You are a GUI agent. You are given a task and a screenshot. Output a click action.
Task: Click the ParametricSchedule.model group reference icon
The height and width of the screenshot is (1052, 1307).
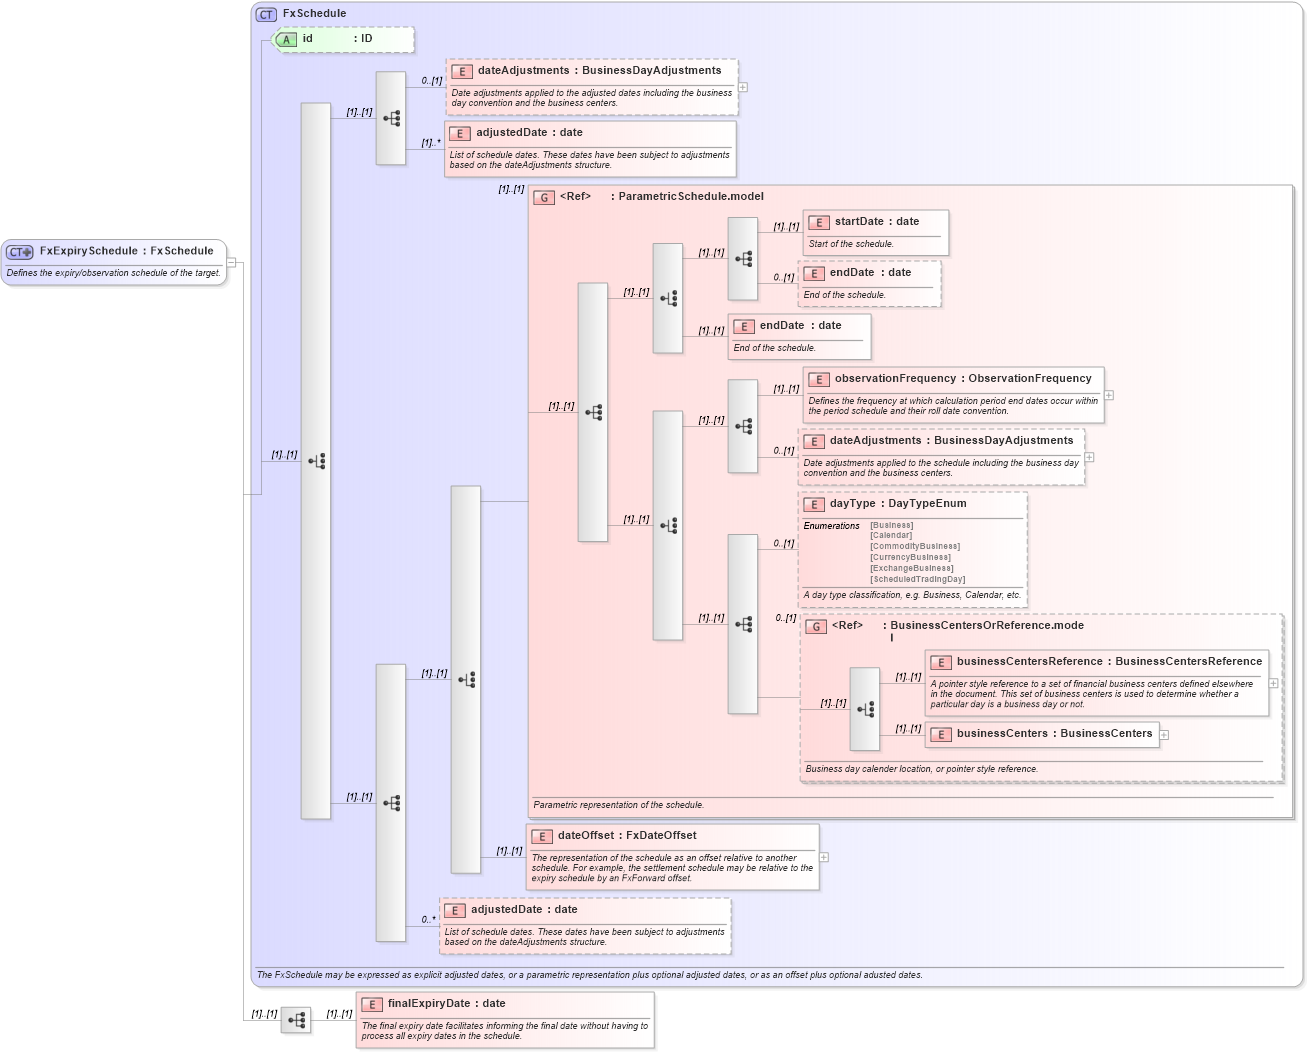(544, 197)
